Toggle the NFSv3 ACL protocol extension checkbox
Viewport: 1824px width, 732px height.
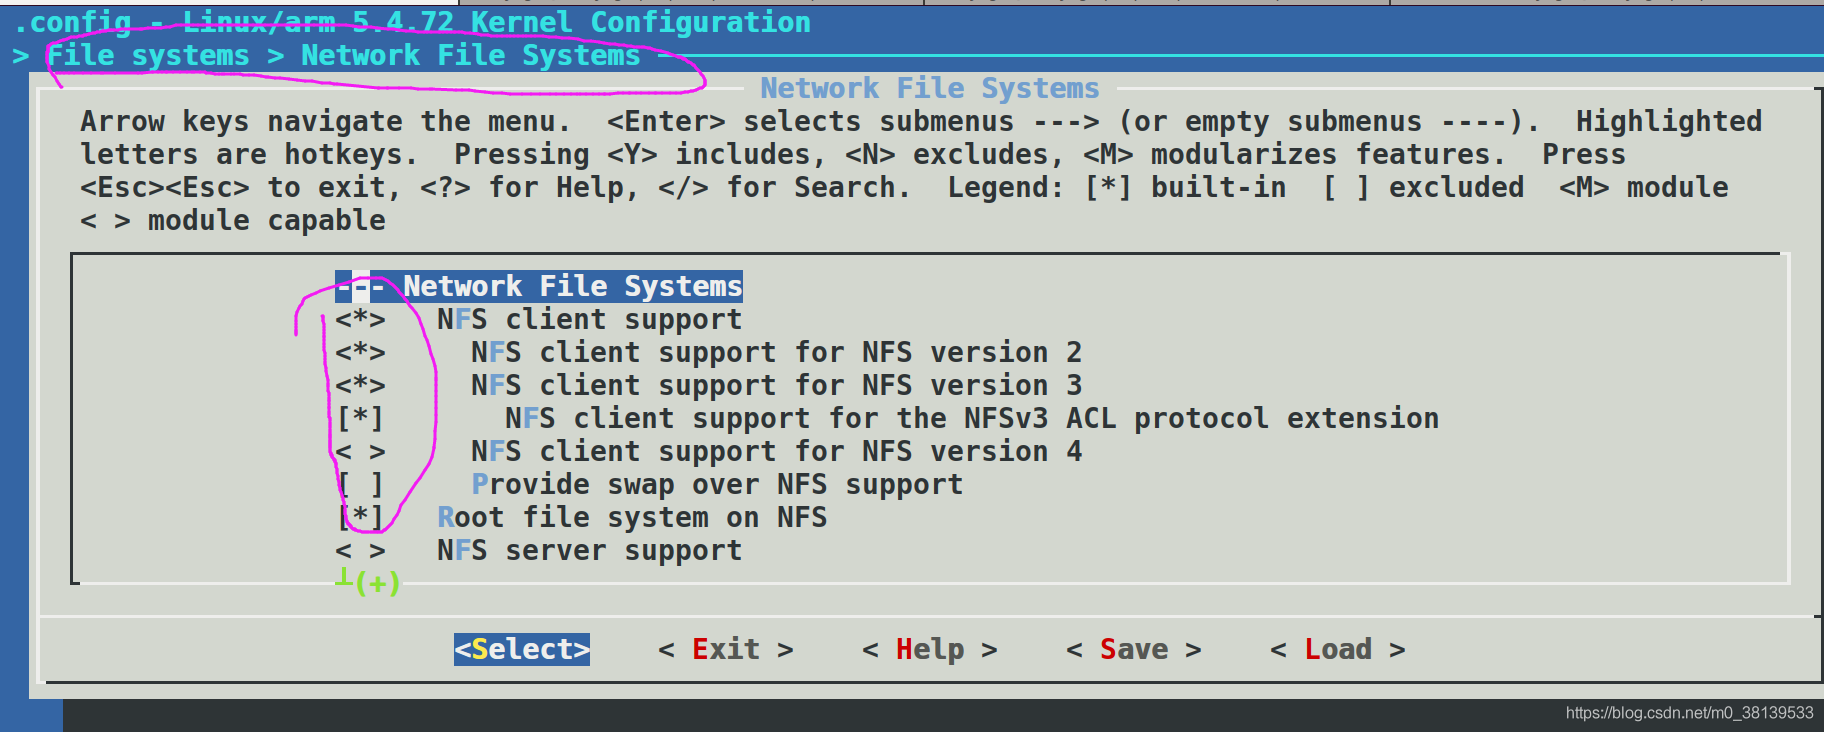click(360, 419)
